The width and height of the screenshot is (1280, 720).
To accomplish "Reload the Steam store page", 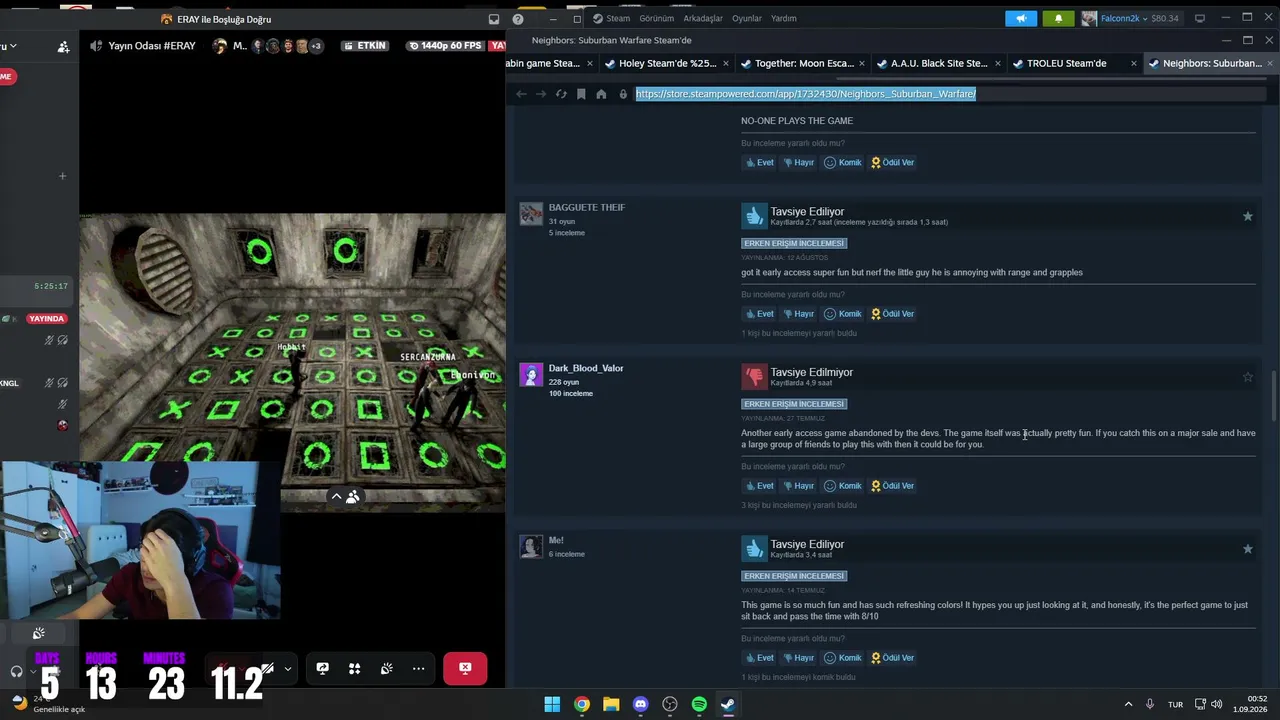I will (x=561, y=94).
